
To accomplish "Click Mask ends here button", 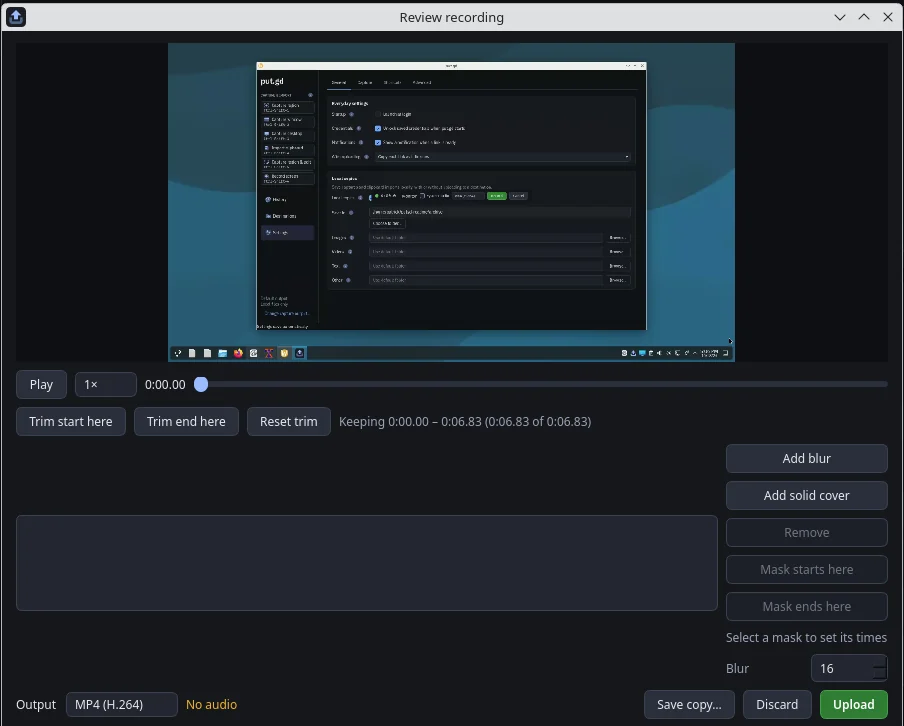I will point(807,606).
